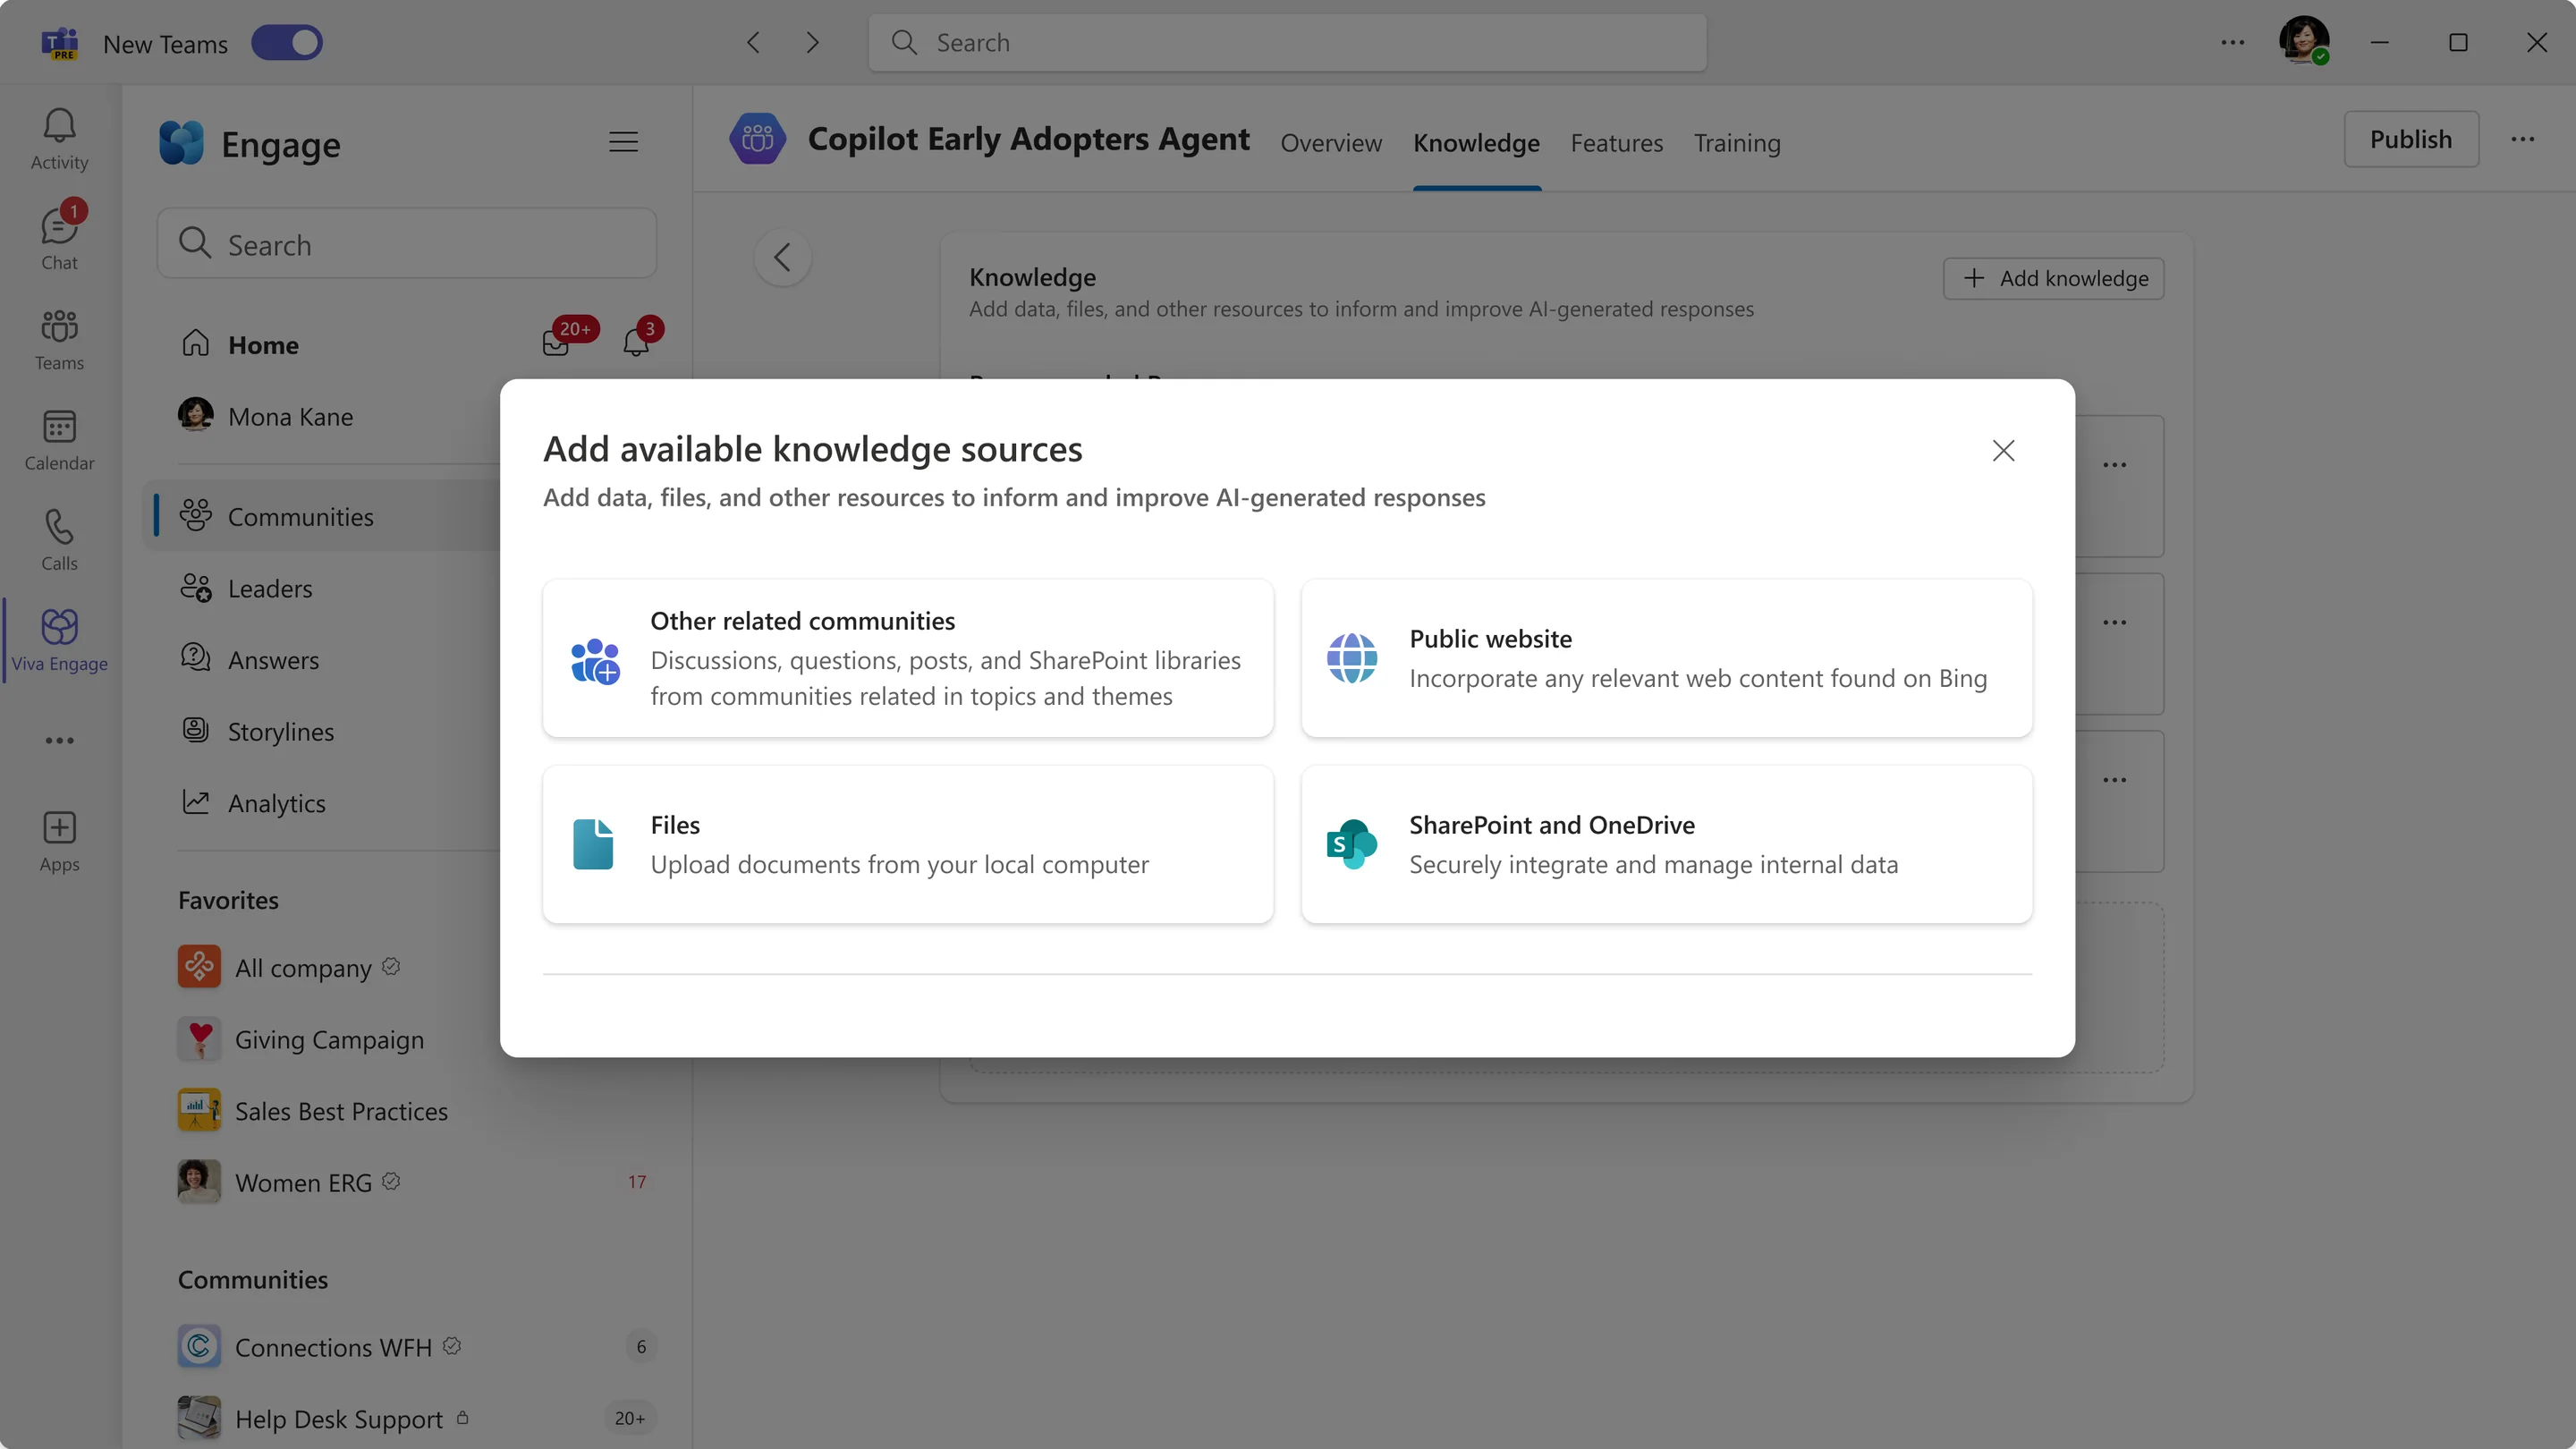The height and width of the screenshot is (1449, 2576).
Task: Open Calendar in the Teams rail
Action: coord(59,439)
